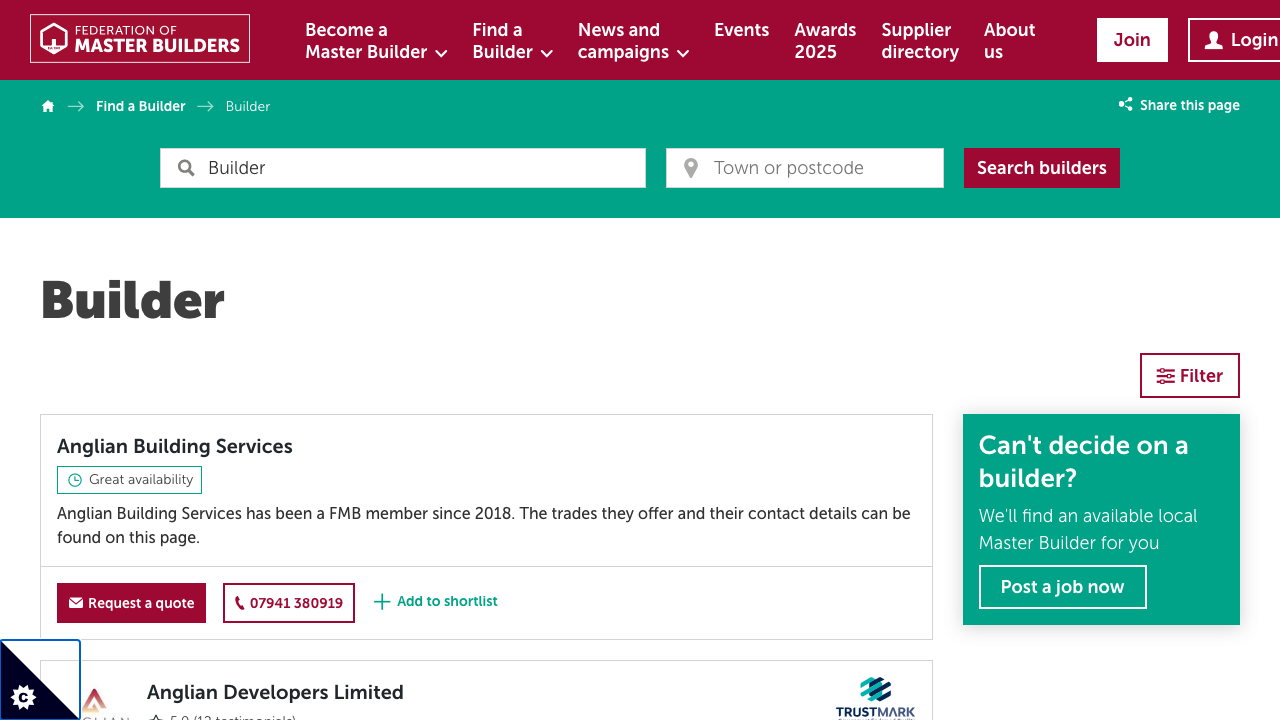Click the phone icon next to 07941 380919

pyautogui.click(x=240, y=603)
